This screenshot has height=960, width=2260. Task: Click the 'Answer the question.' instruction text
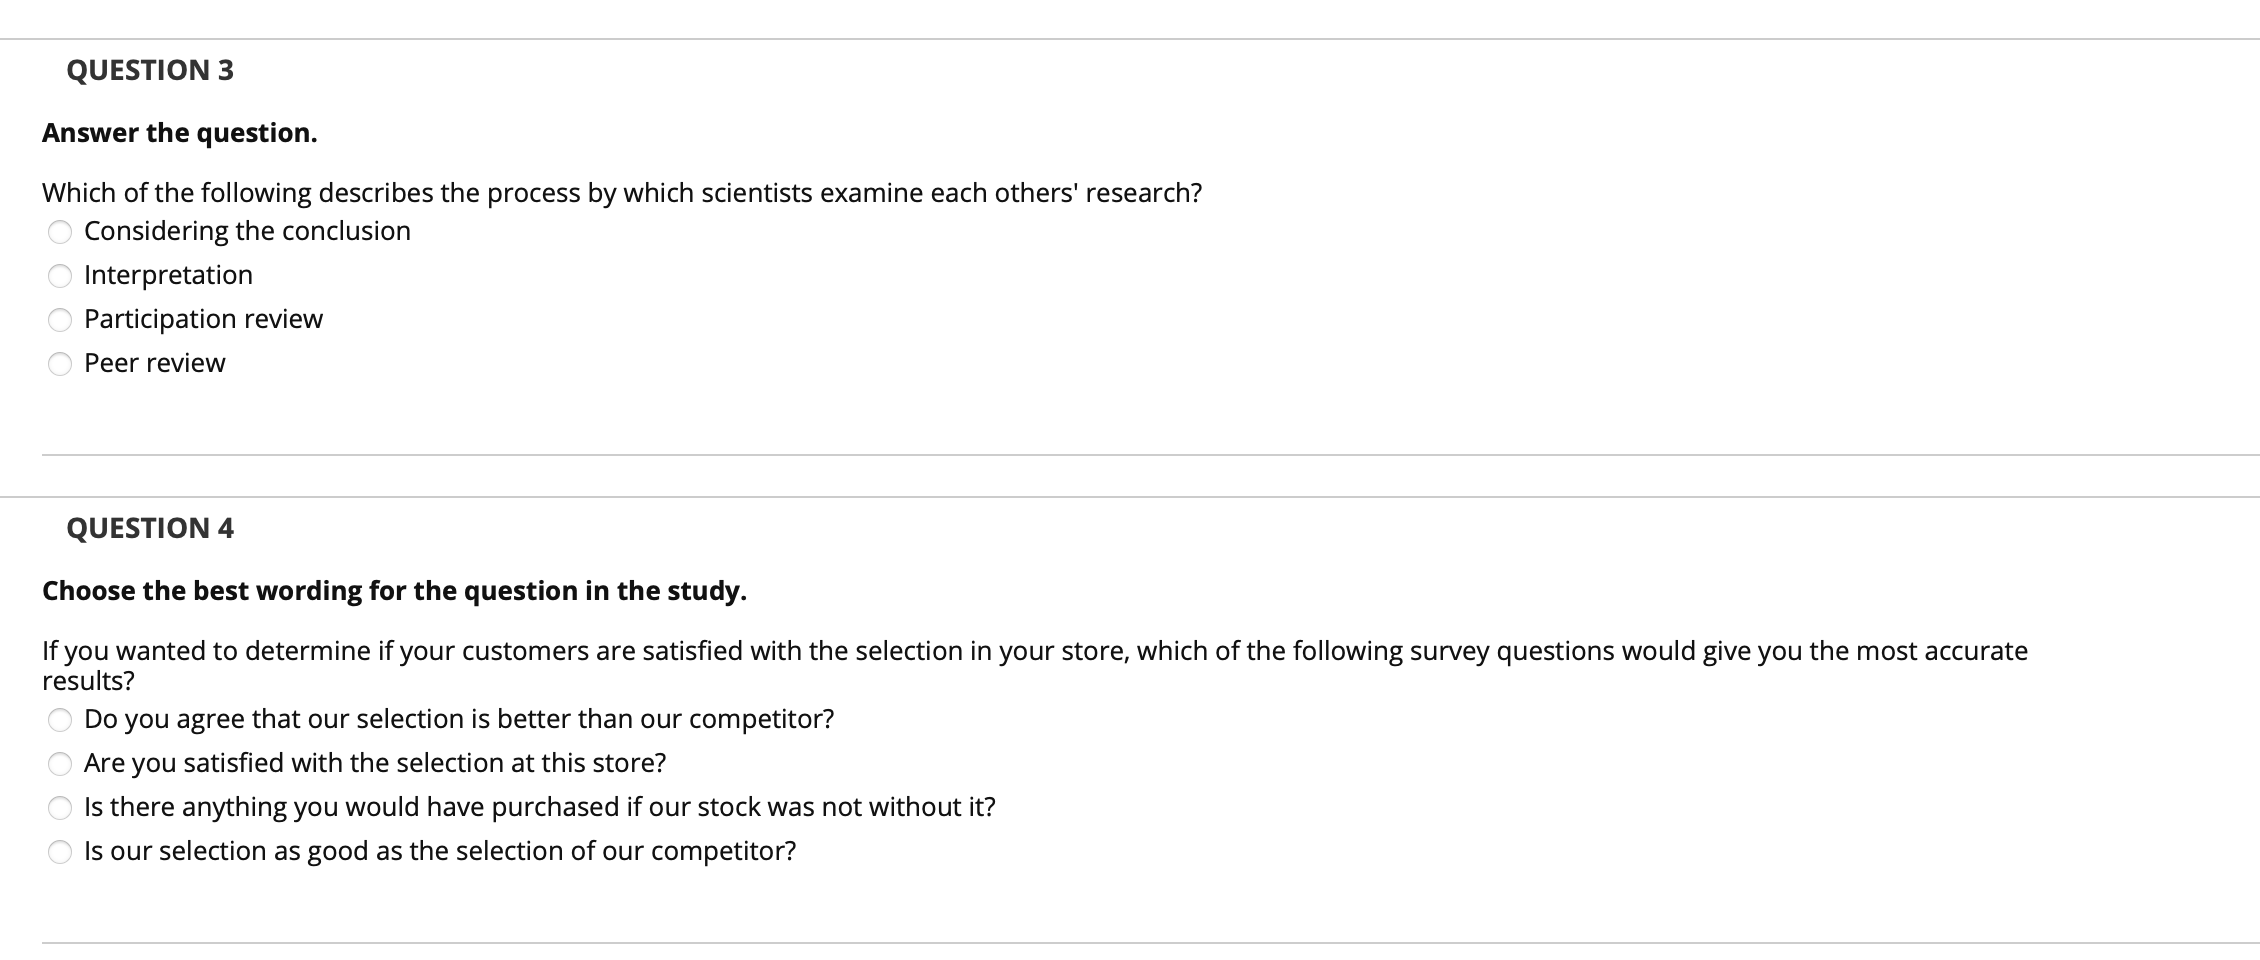click(x=180, y=133)
